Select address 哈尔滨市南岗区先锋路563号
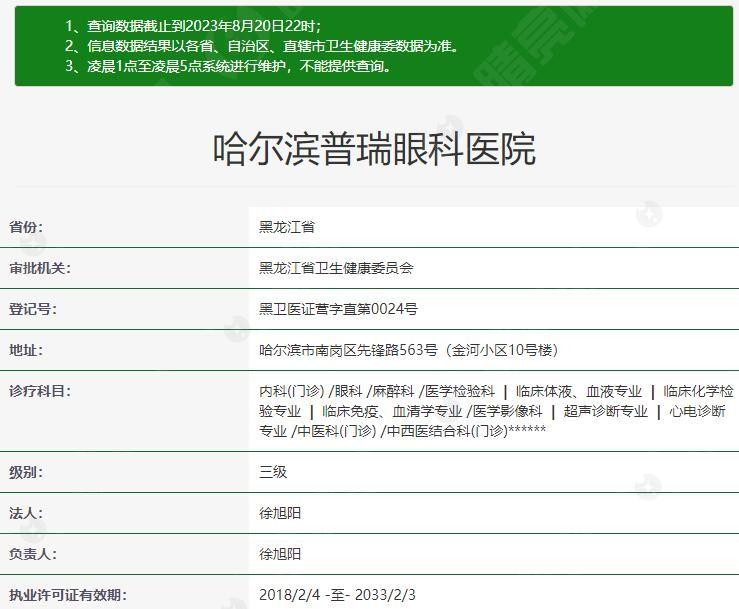This screenshot has height=609, width=739. (x=408, y=350)
